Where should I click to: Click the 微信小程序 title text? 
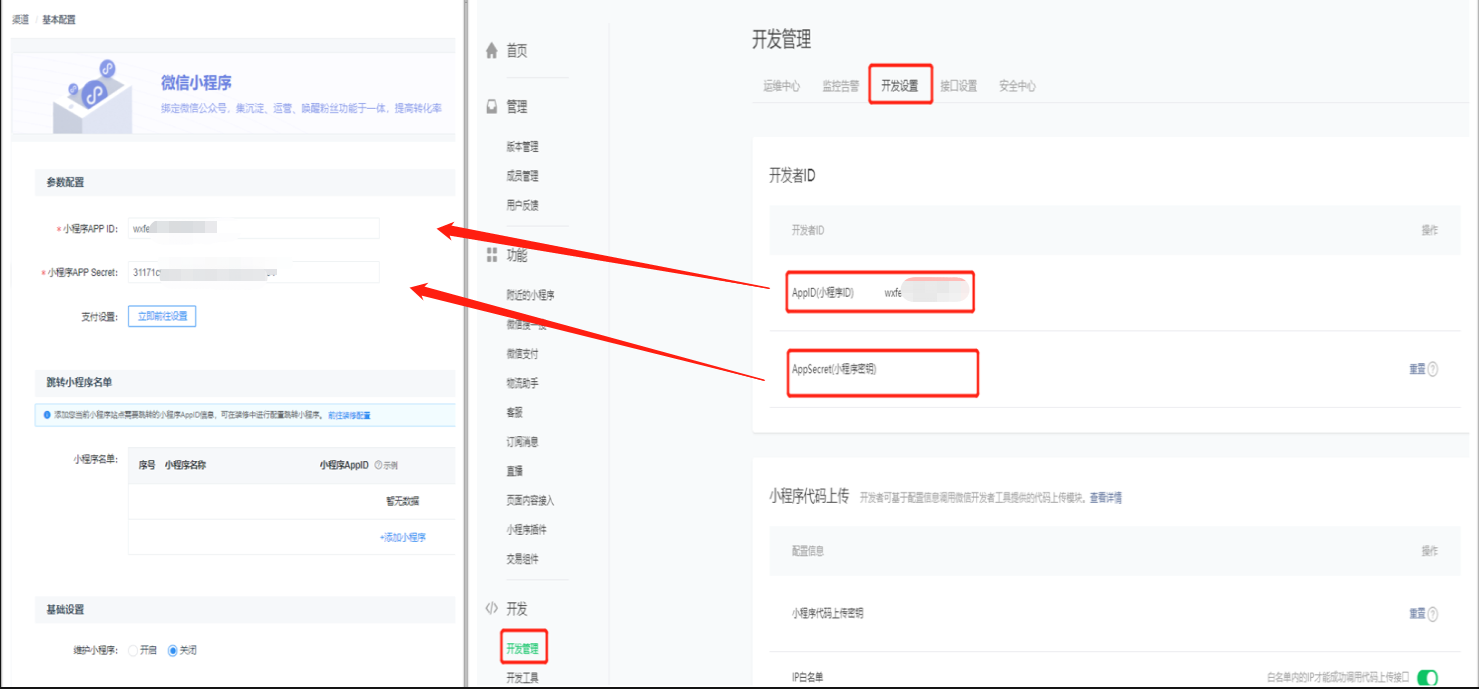(196, 82)
